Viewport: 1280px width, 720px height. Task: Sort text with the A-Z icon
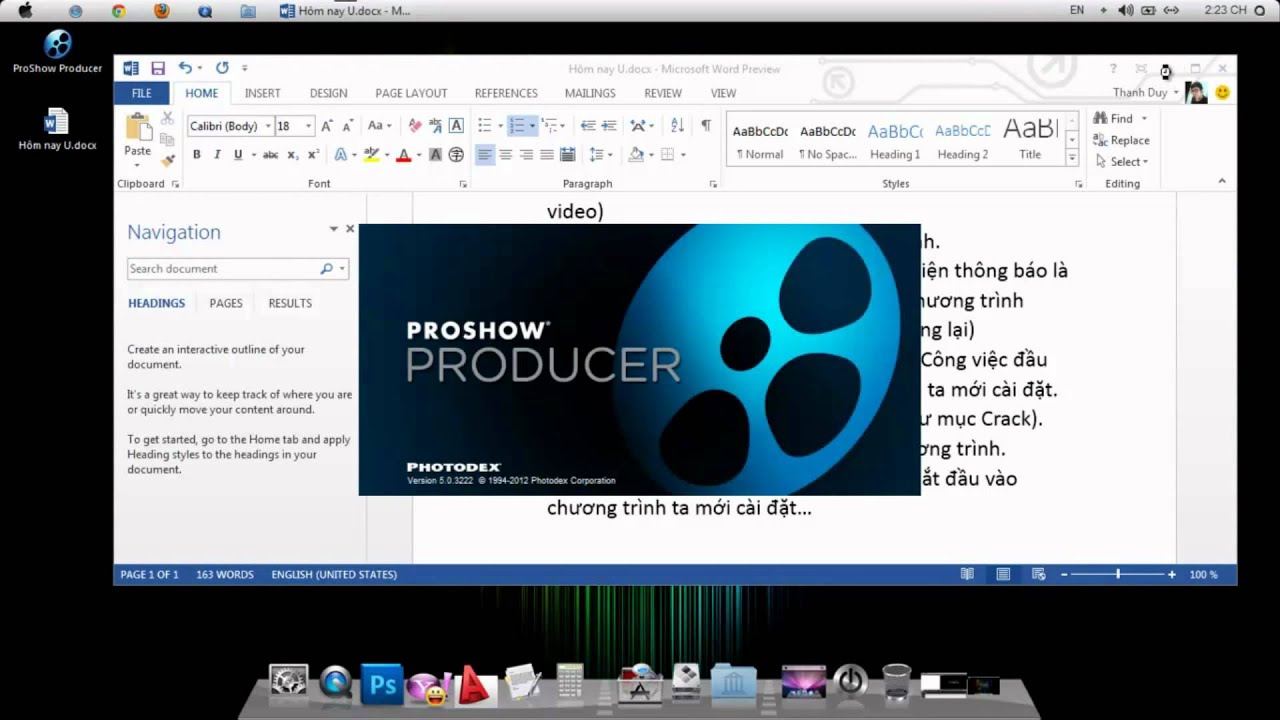(x=677, y=126)
